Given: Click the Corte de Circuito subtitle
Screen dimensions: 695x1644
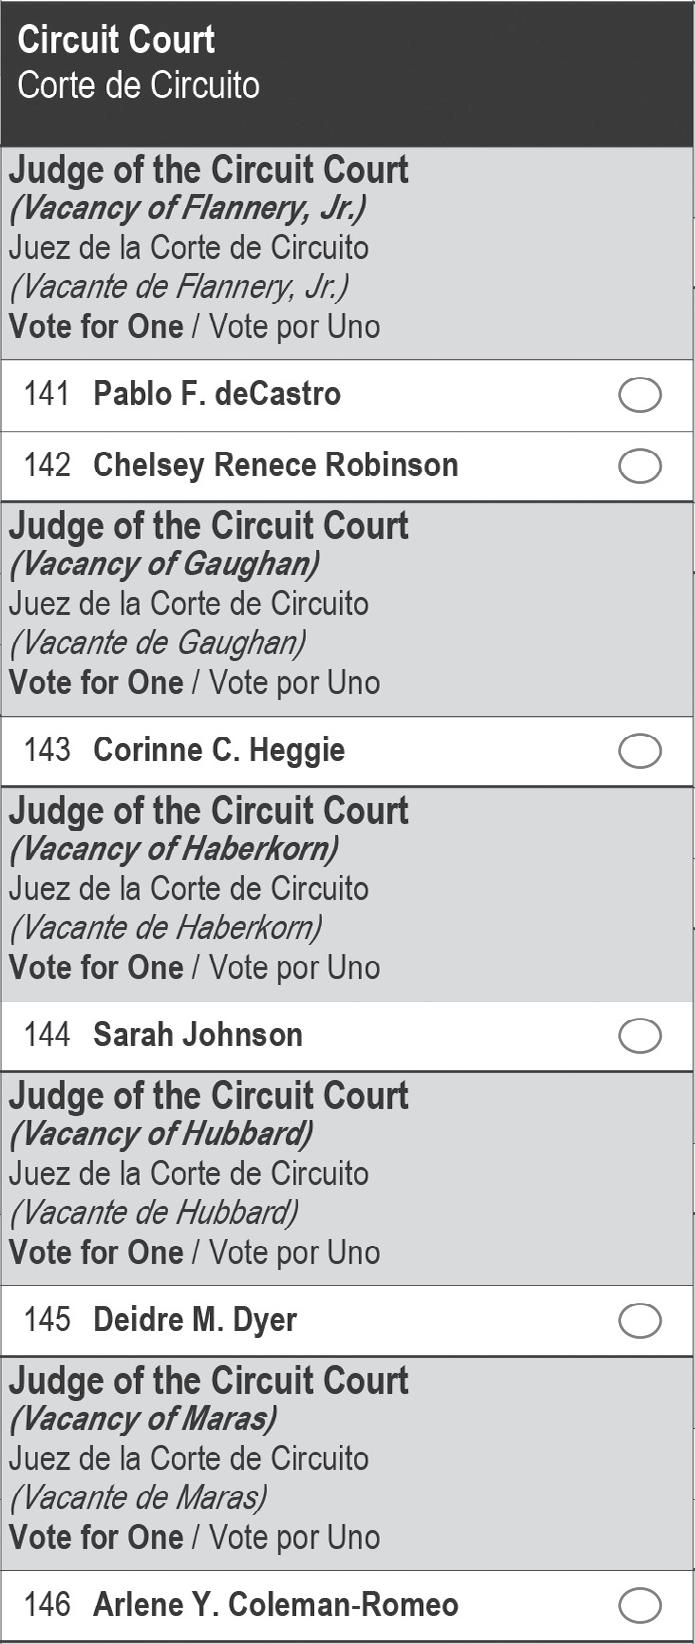Looking at the screenshot, I should click(138, 86).
